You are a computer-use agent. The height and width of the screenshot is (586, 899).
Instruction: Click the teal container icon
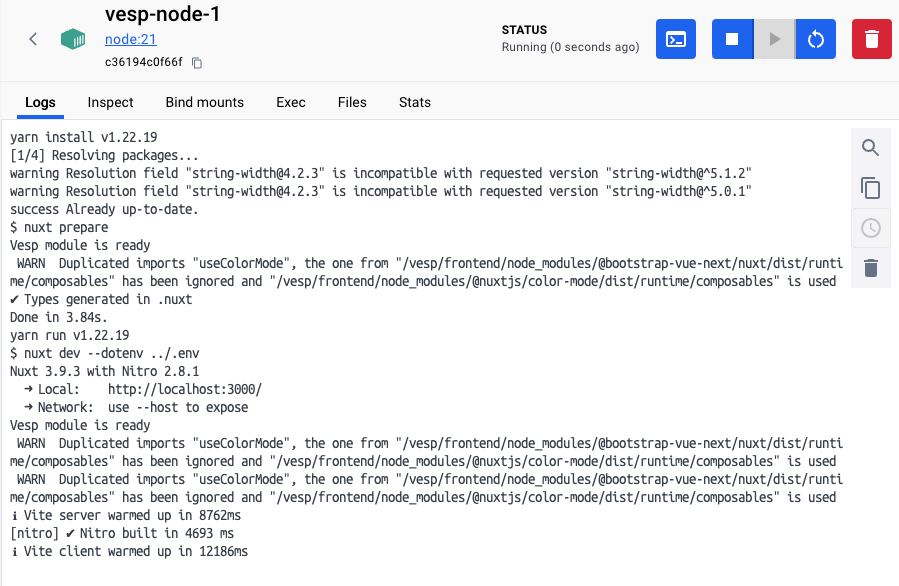[x=73, y=39]
